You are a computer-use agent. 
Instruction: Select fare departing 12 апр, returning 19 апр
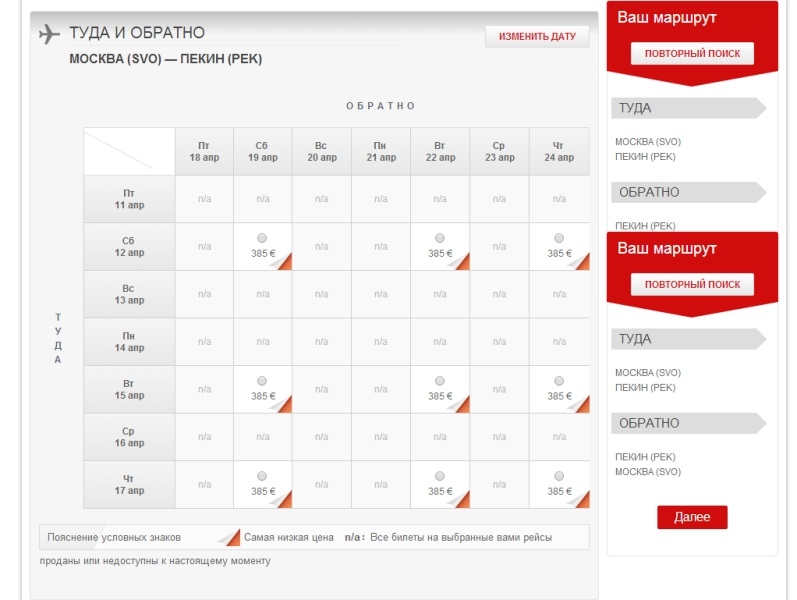tap(262, 238)
